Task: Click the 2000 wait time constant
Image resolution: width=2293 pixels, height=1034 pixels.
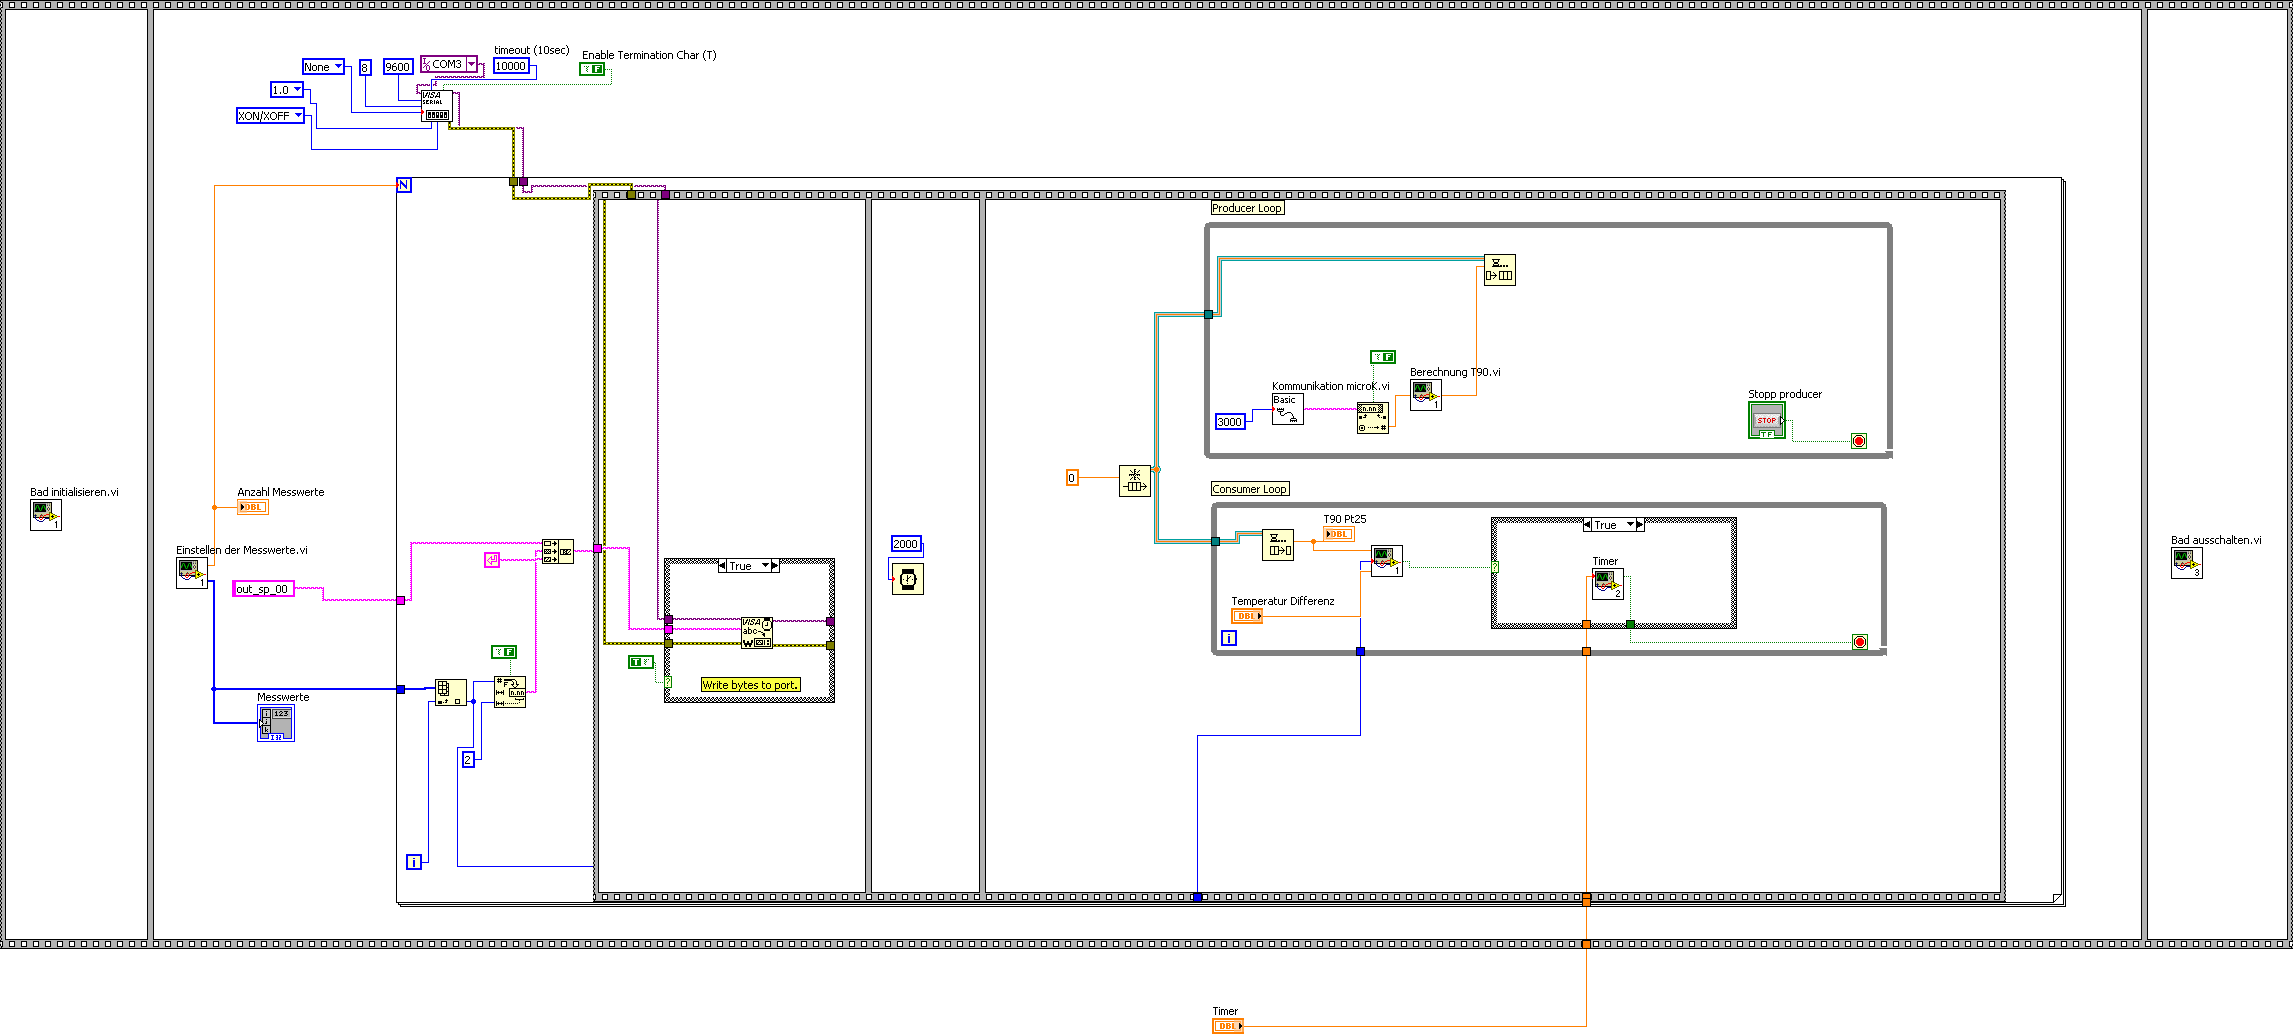Action: click(906, 544)
